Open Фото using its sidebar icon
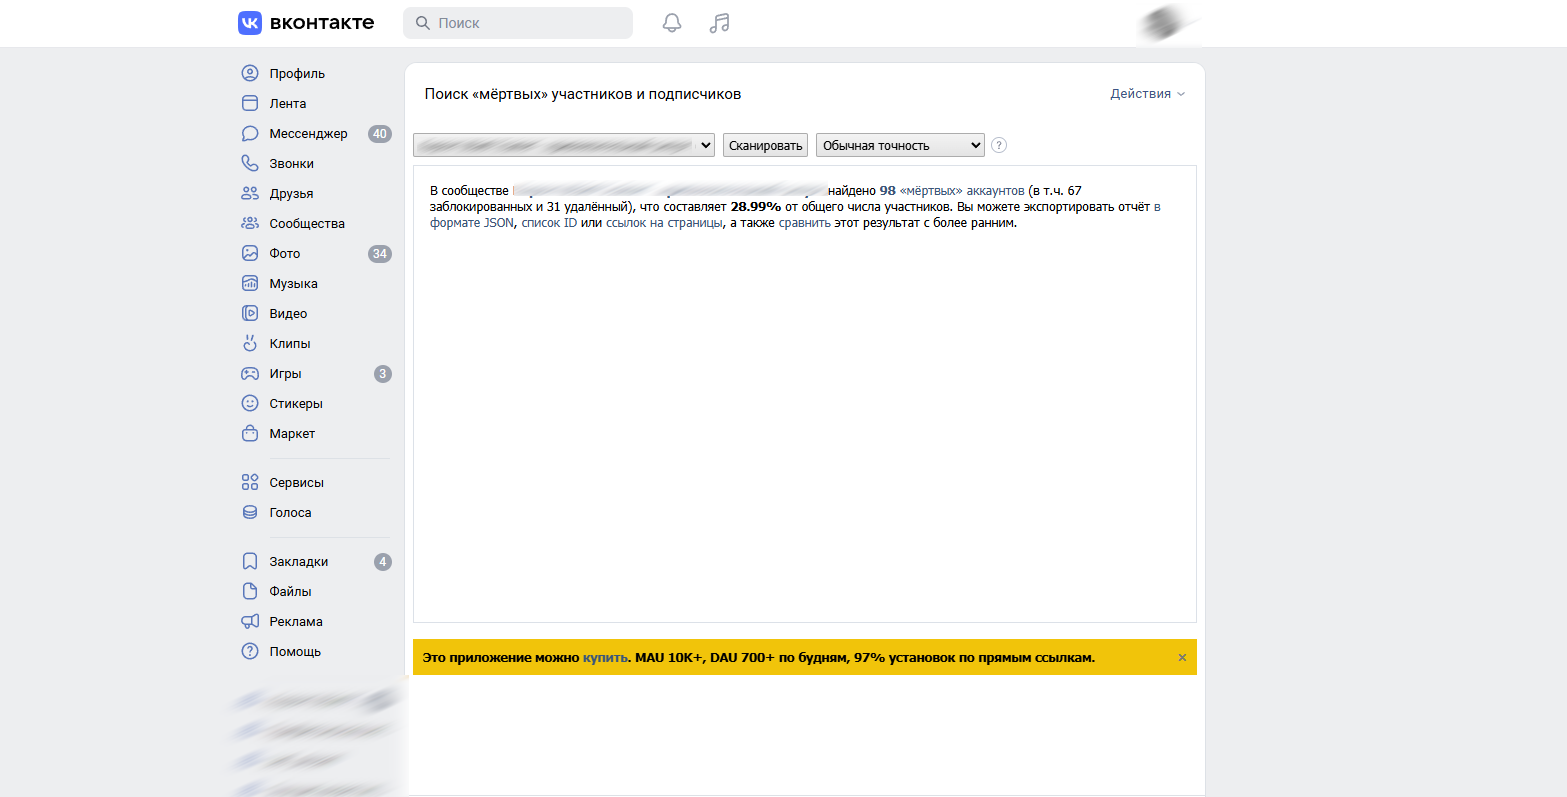Screen dimensions: 1567x797 [248, 253]
